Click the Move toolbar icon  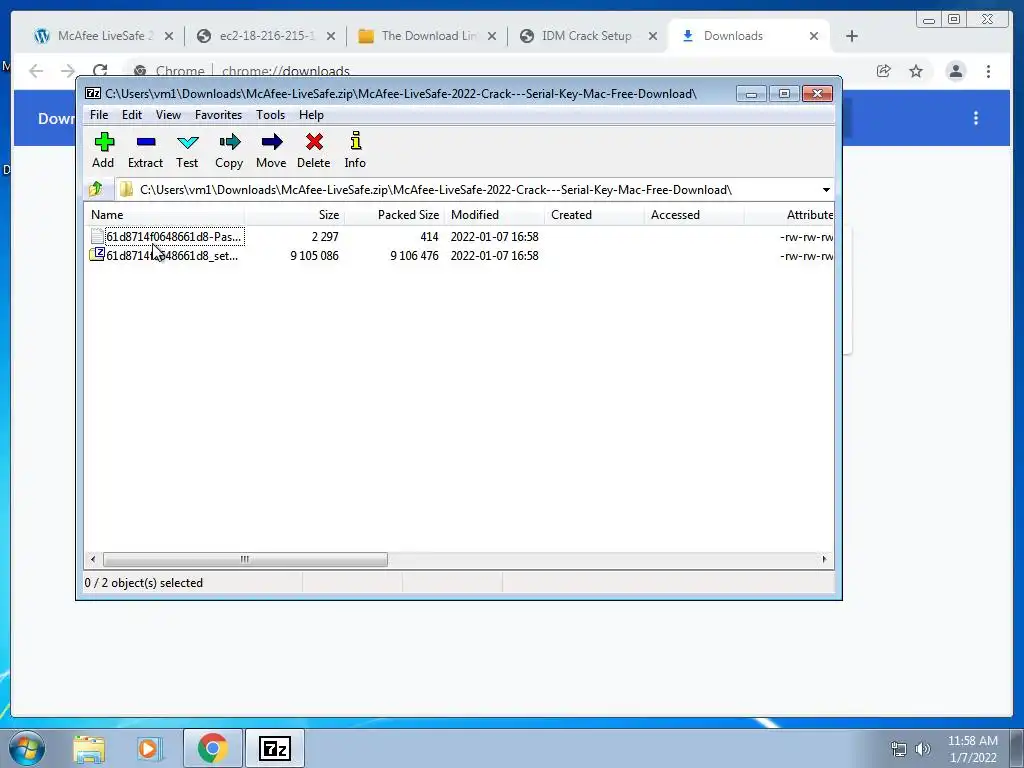pos(271,150)
